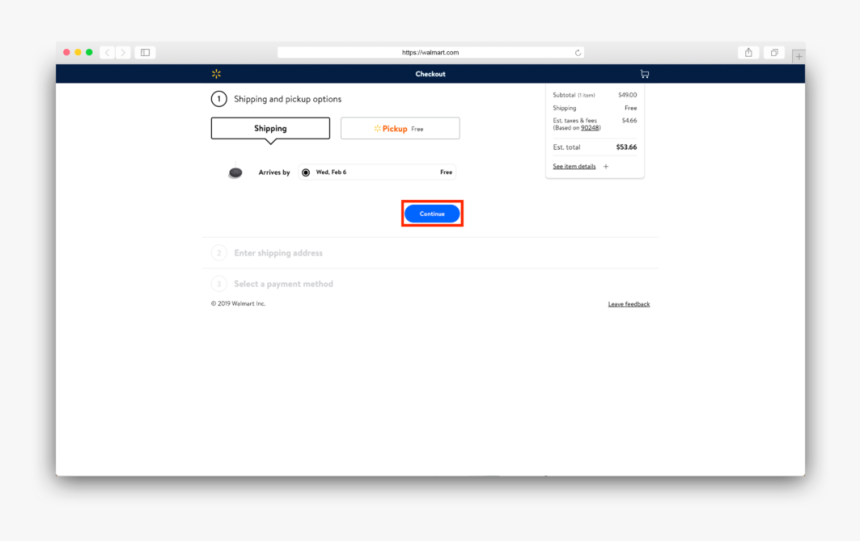
Task: Reload the page with refresh icon
Action: point(578,53)
